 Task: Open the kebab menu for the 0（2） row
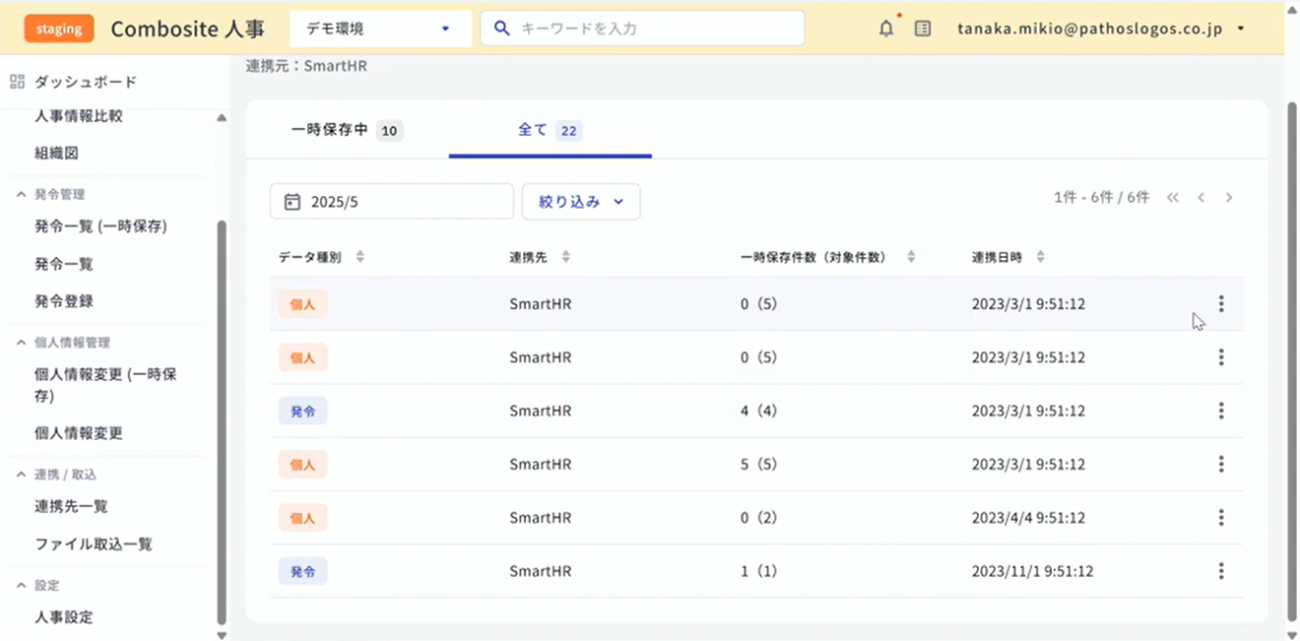(x=1221, y=517)
